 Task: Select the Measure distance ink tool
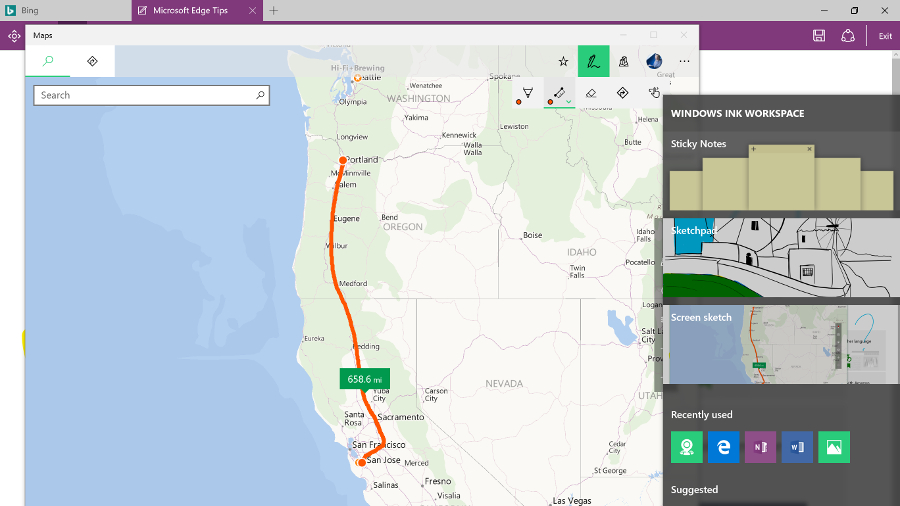point(557,94)
